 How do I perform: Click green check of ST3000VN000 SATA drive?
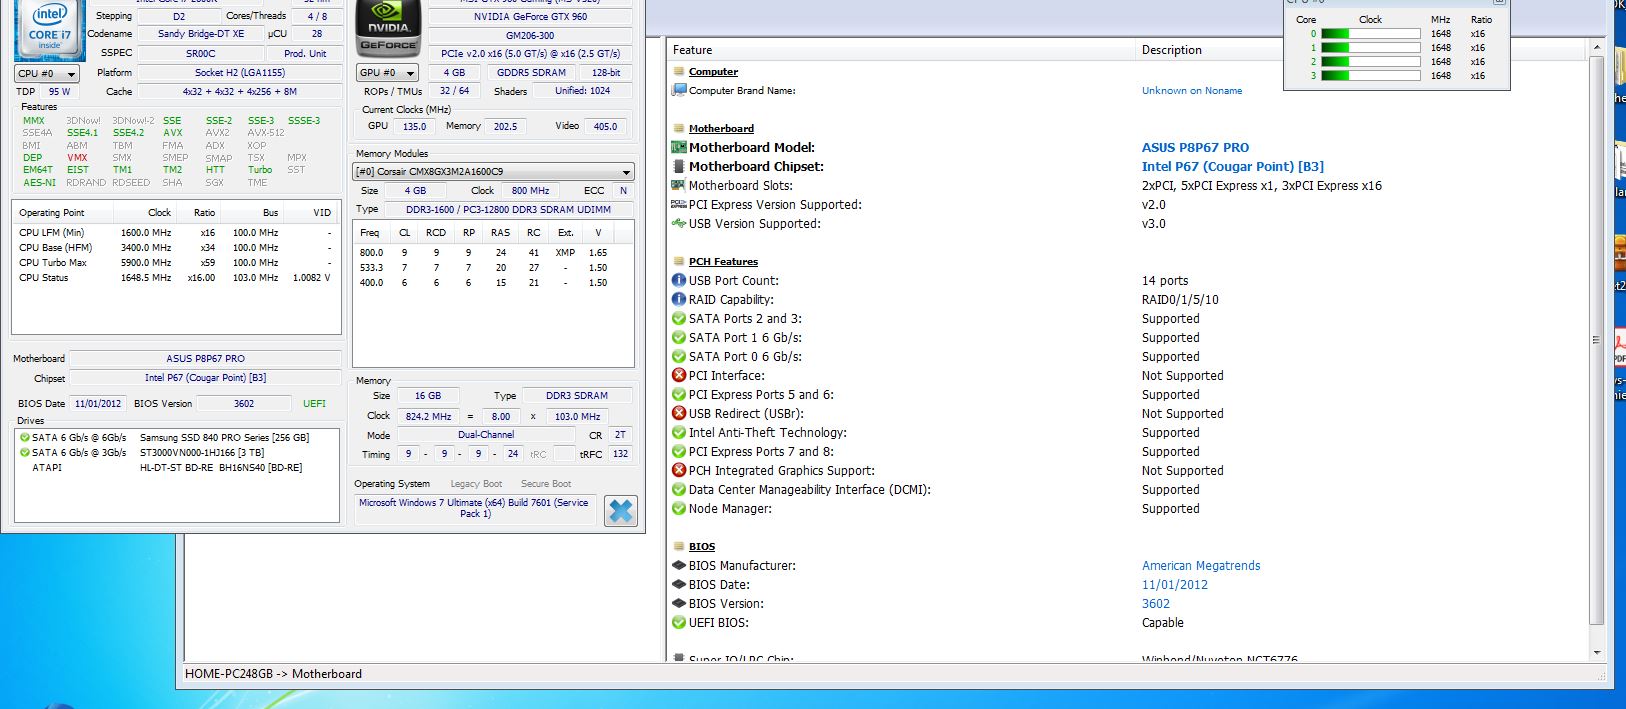(x=24, y=452)
